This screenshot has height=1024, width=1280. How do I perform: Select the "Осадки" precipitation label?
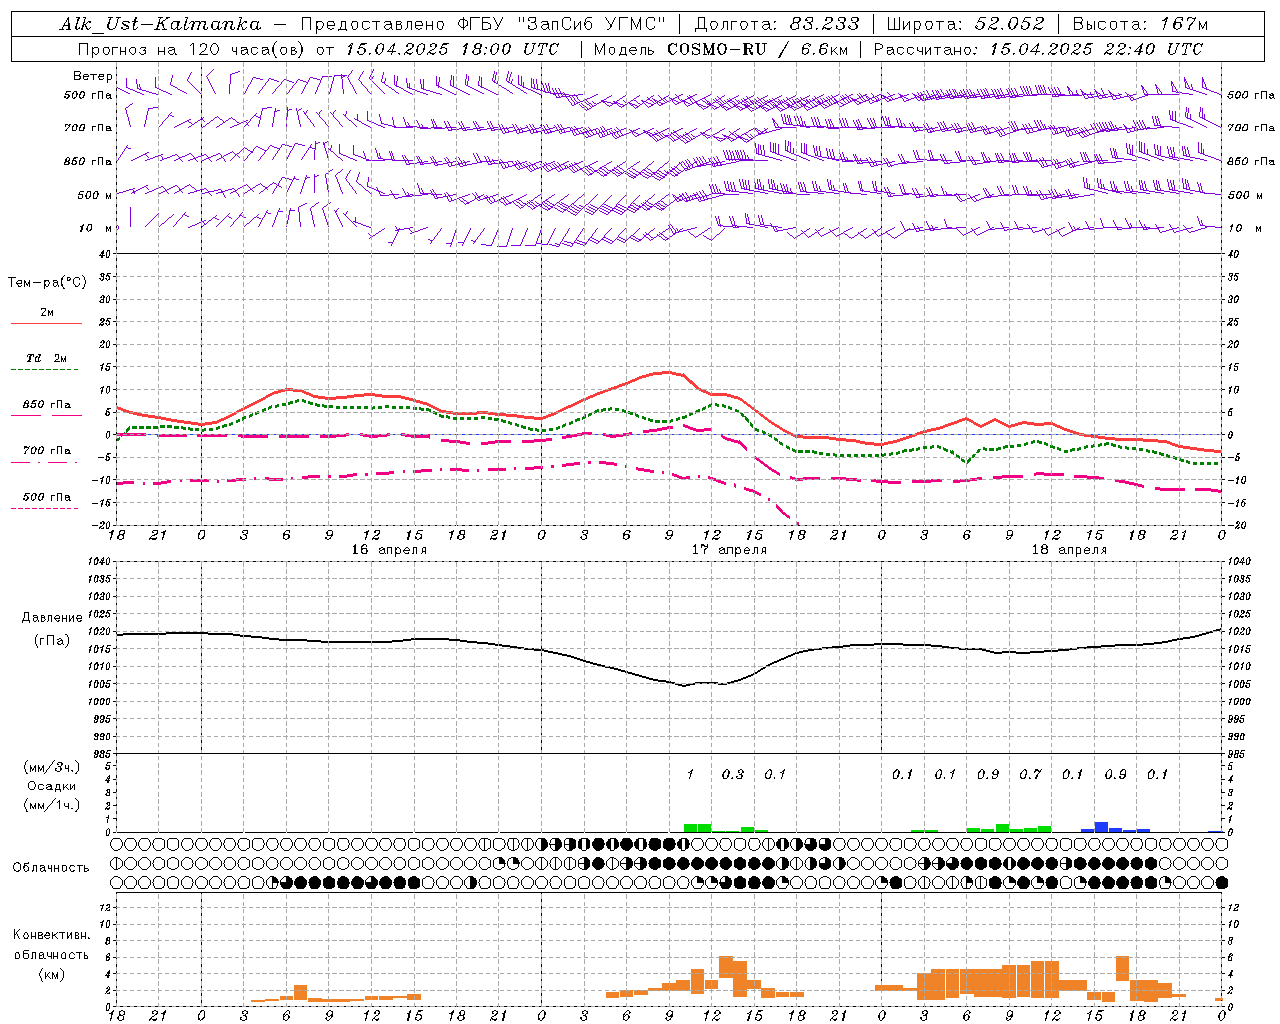click(51, 786)
